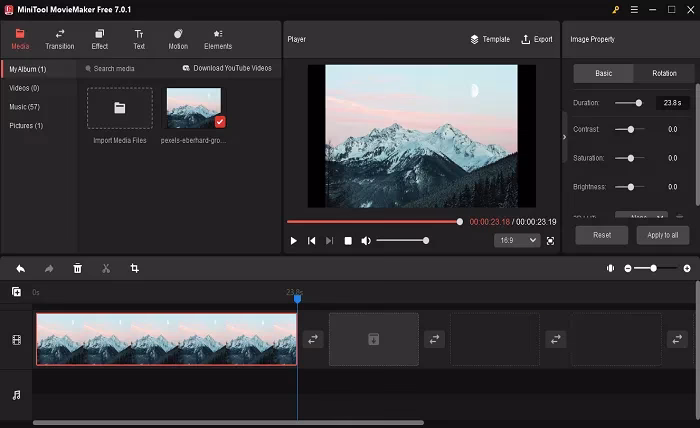Delete the selected clip with trash icon
The image size is (700, 428).
click(x=77, y=268)
